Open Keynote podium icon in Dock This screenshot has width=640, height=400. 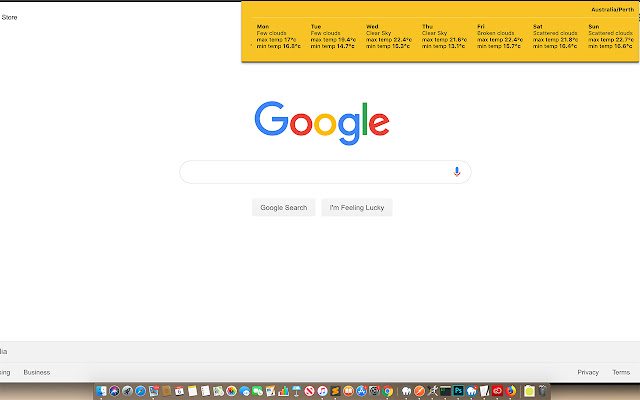click(x=297, y=391)
